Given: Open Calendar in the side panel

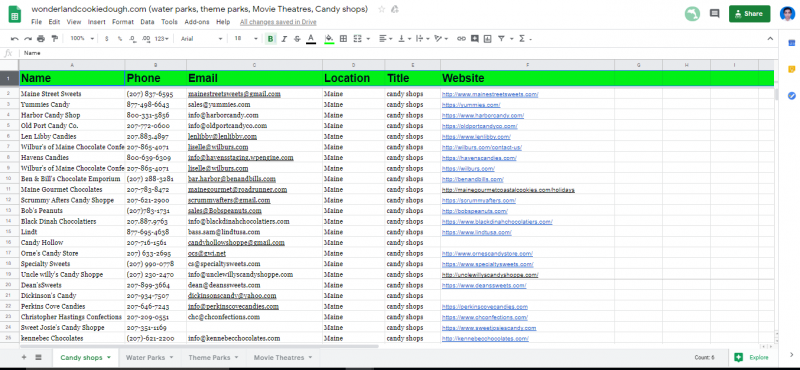Looking at the screenshot, I should (x=791, y=43).
